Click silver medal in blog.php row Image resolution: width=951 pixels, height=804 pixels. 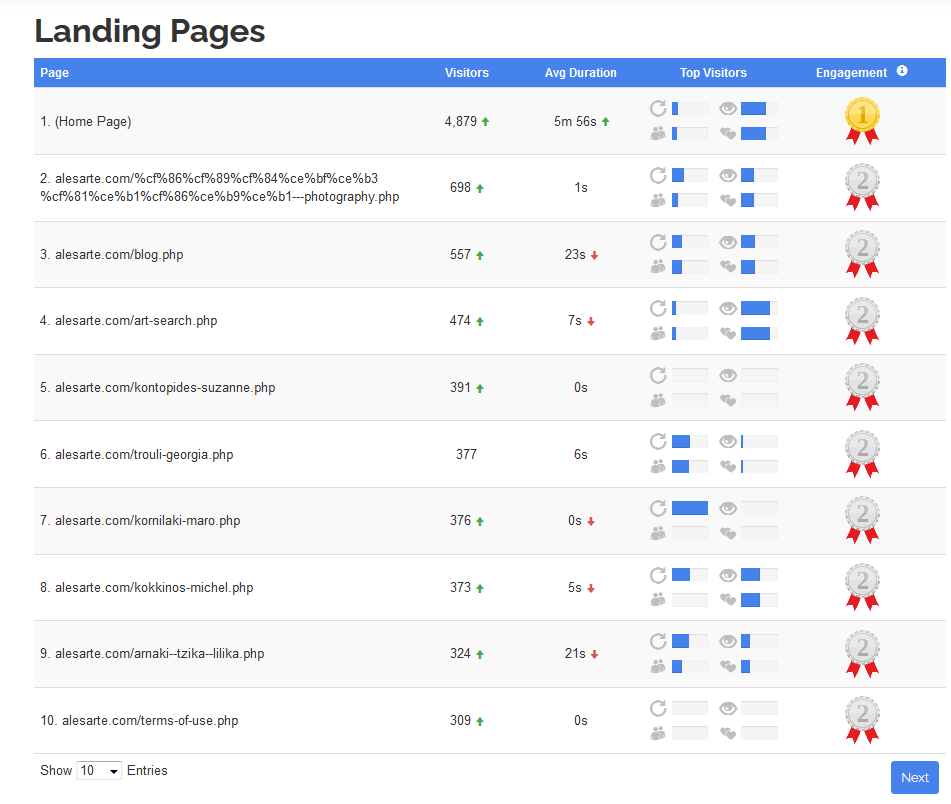(x=862, y=254)
